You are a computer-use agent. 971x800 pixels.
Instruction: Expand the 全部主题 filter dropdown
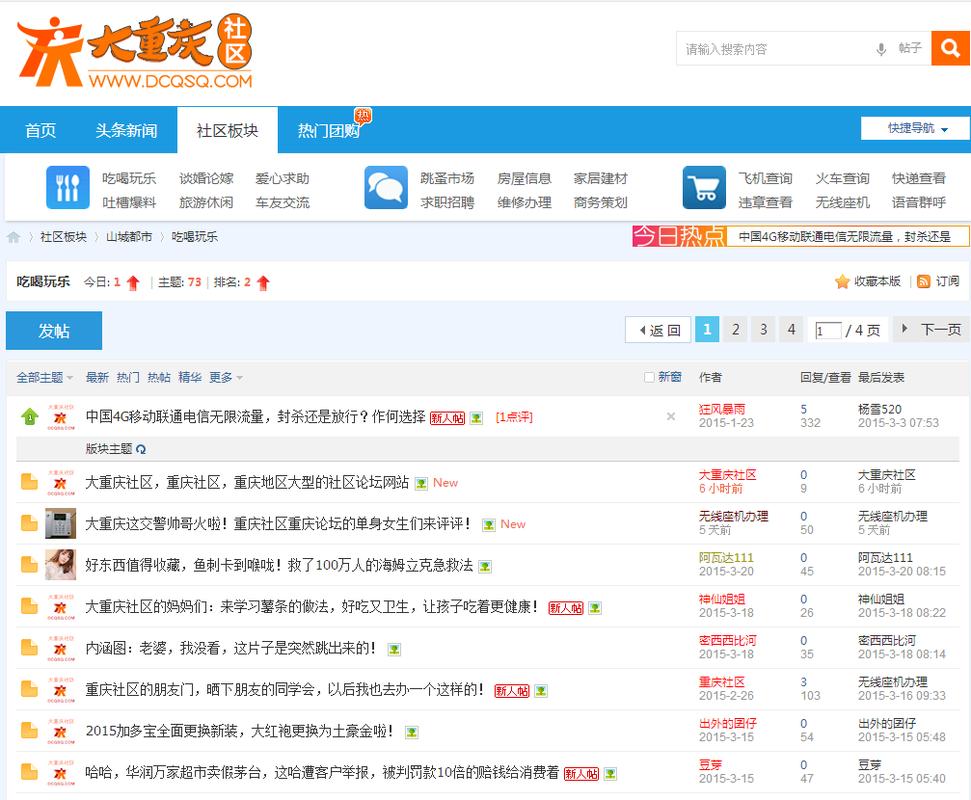point(45,377)
